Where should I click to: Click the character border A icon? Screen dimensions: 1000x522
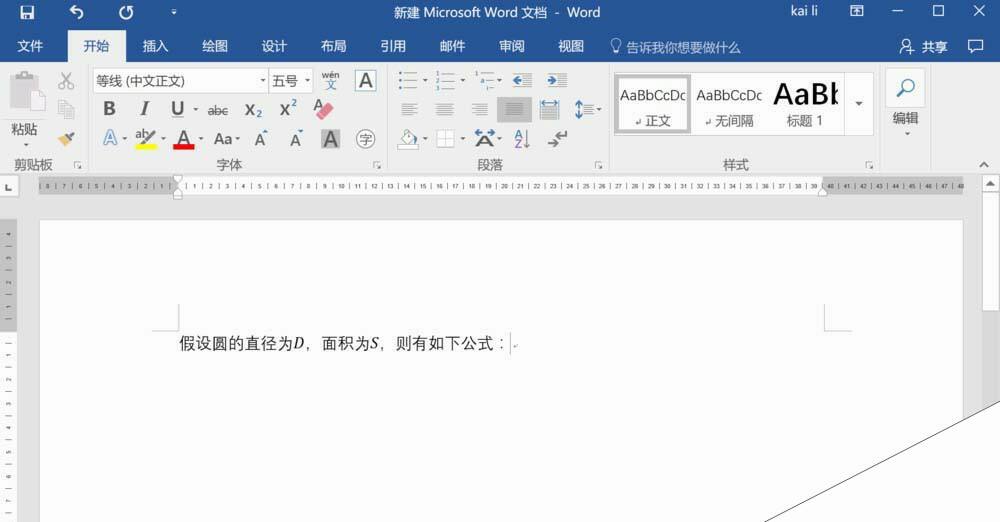[365, 81]
